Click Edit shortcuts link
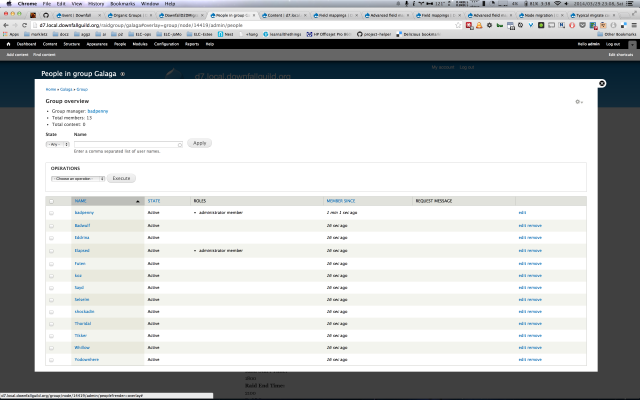The image size is (640, 400). [621, 55]
